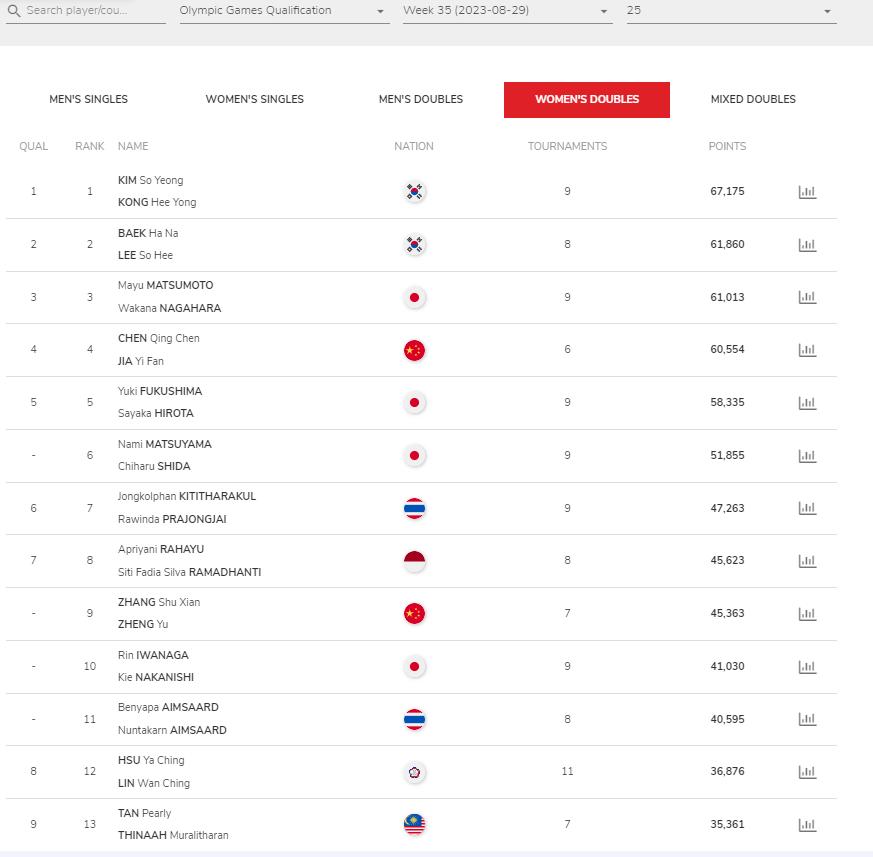
Task: Click Malaysia flag beside TAN Pearly
Action: [414, 825]
